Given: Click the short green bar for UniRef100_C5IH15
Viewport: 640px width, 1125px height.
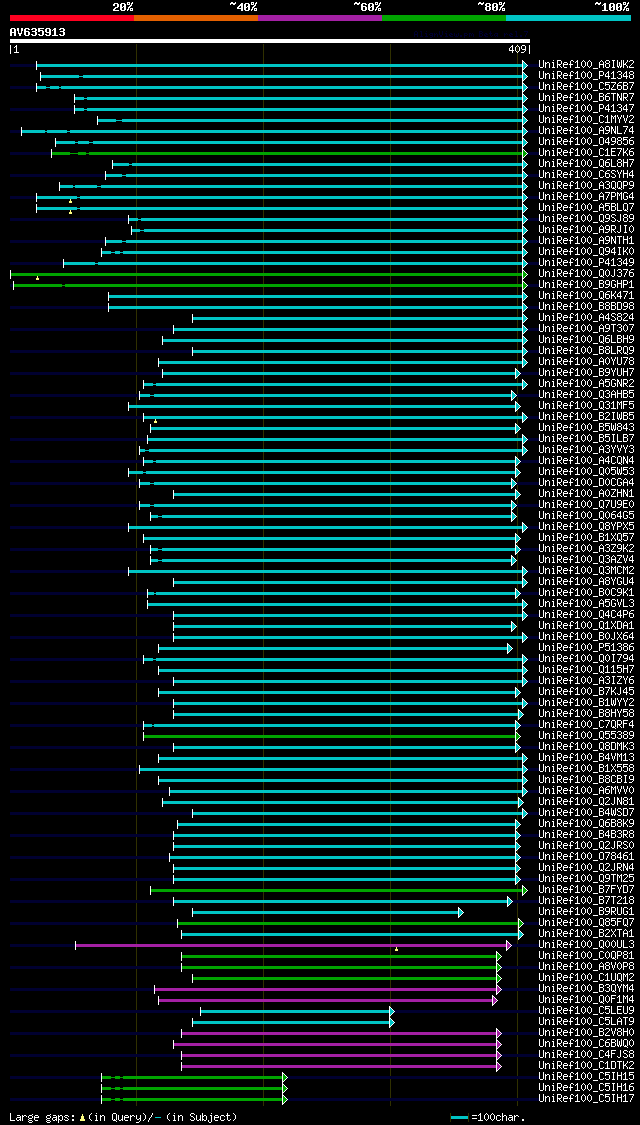Looking at the screenshot, I should pos(194,1077).
